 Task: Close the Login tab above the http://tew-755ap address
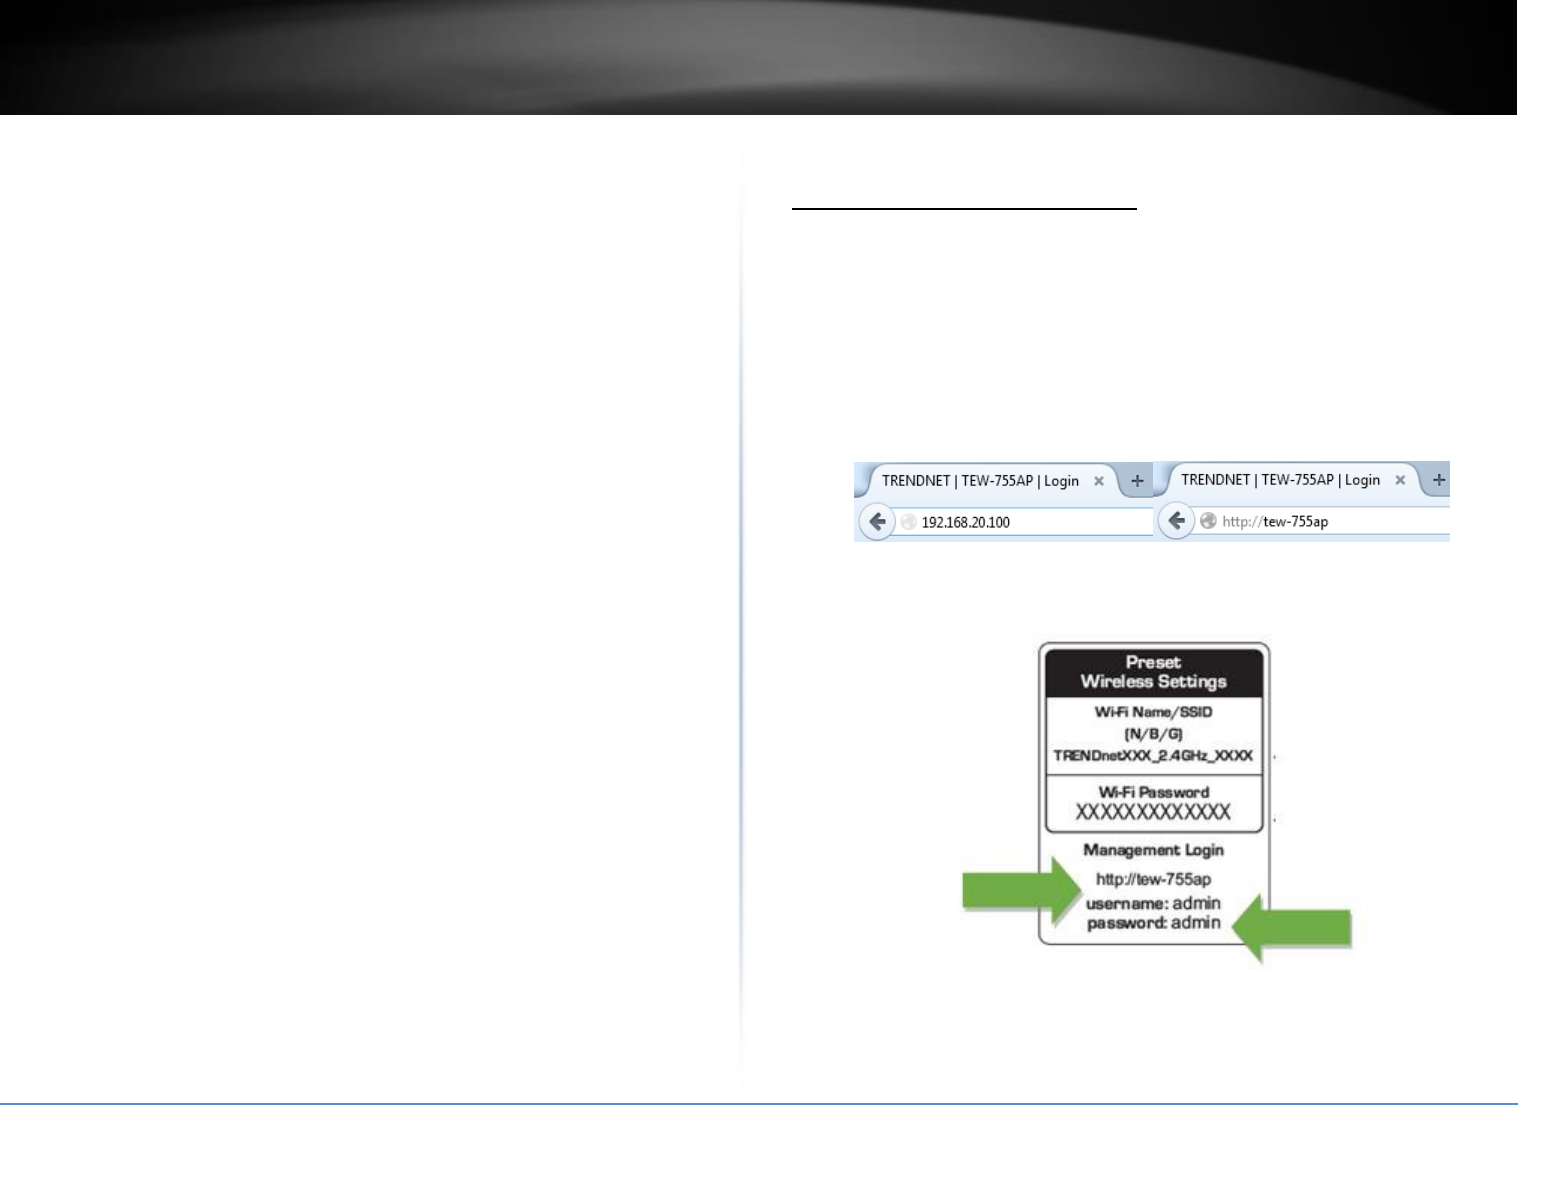[1400, 480]
